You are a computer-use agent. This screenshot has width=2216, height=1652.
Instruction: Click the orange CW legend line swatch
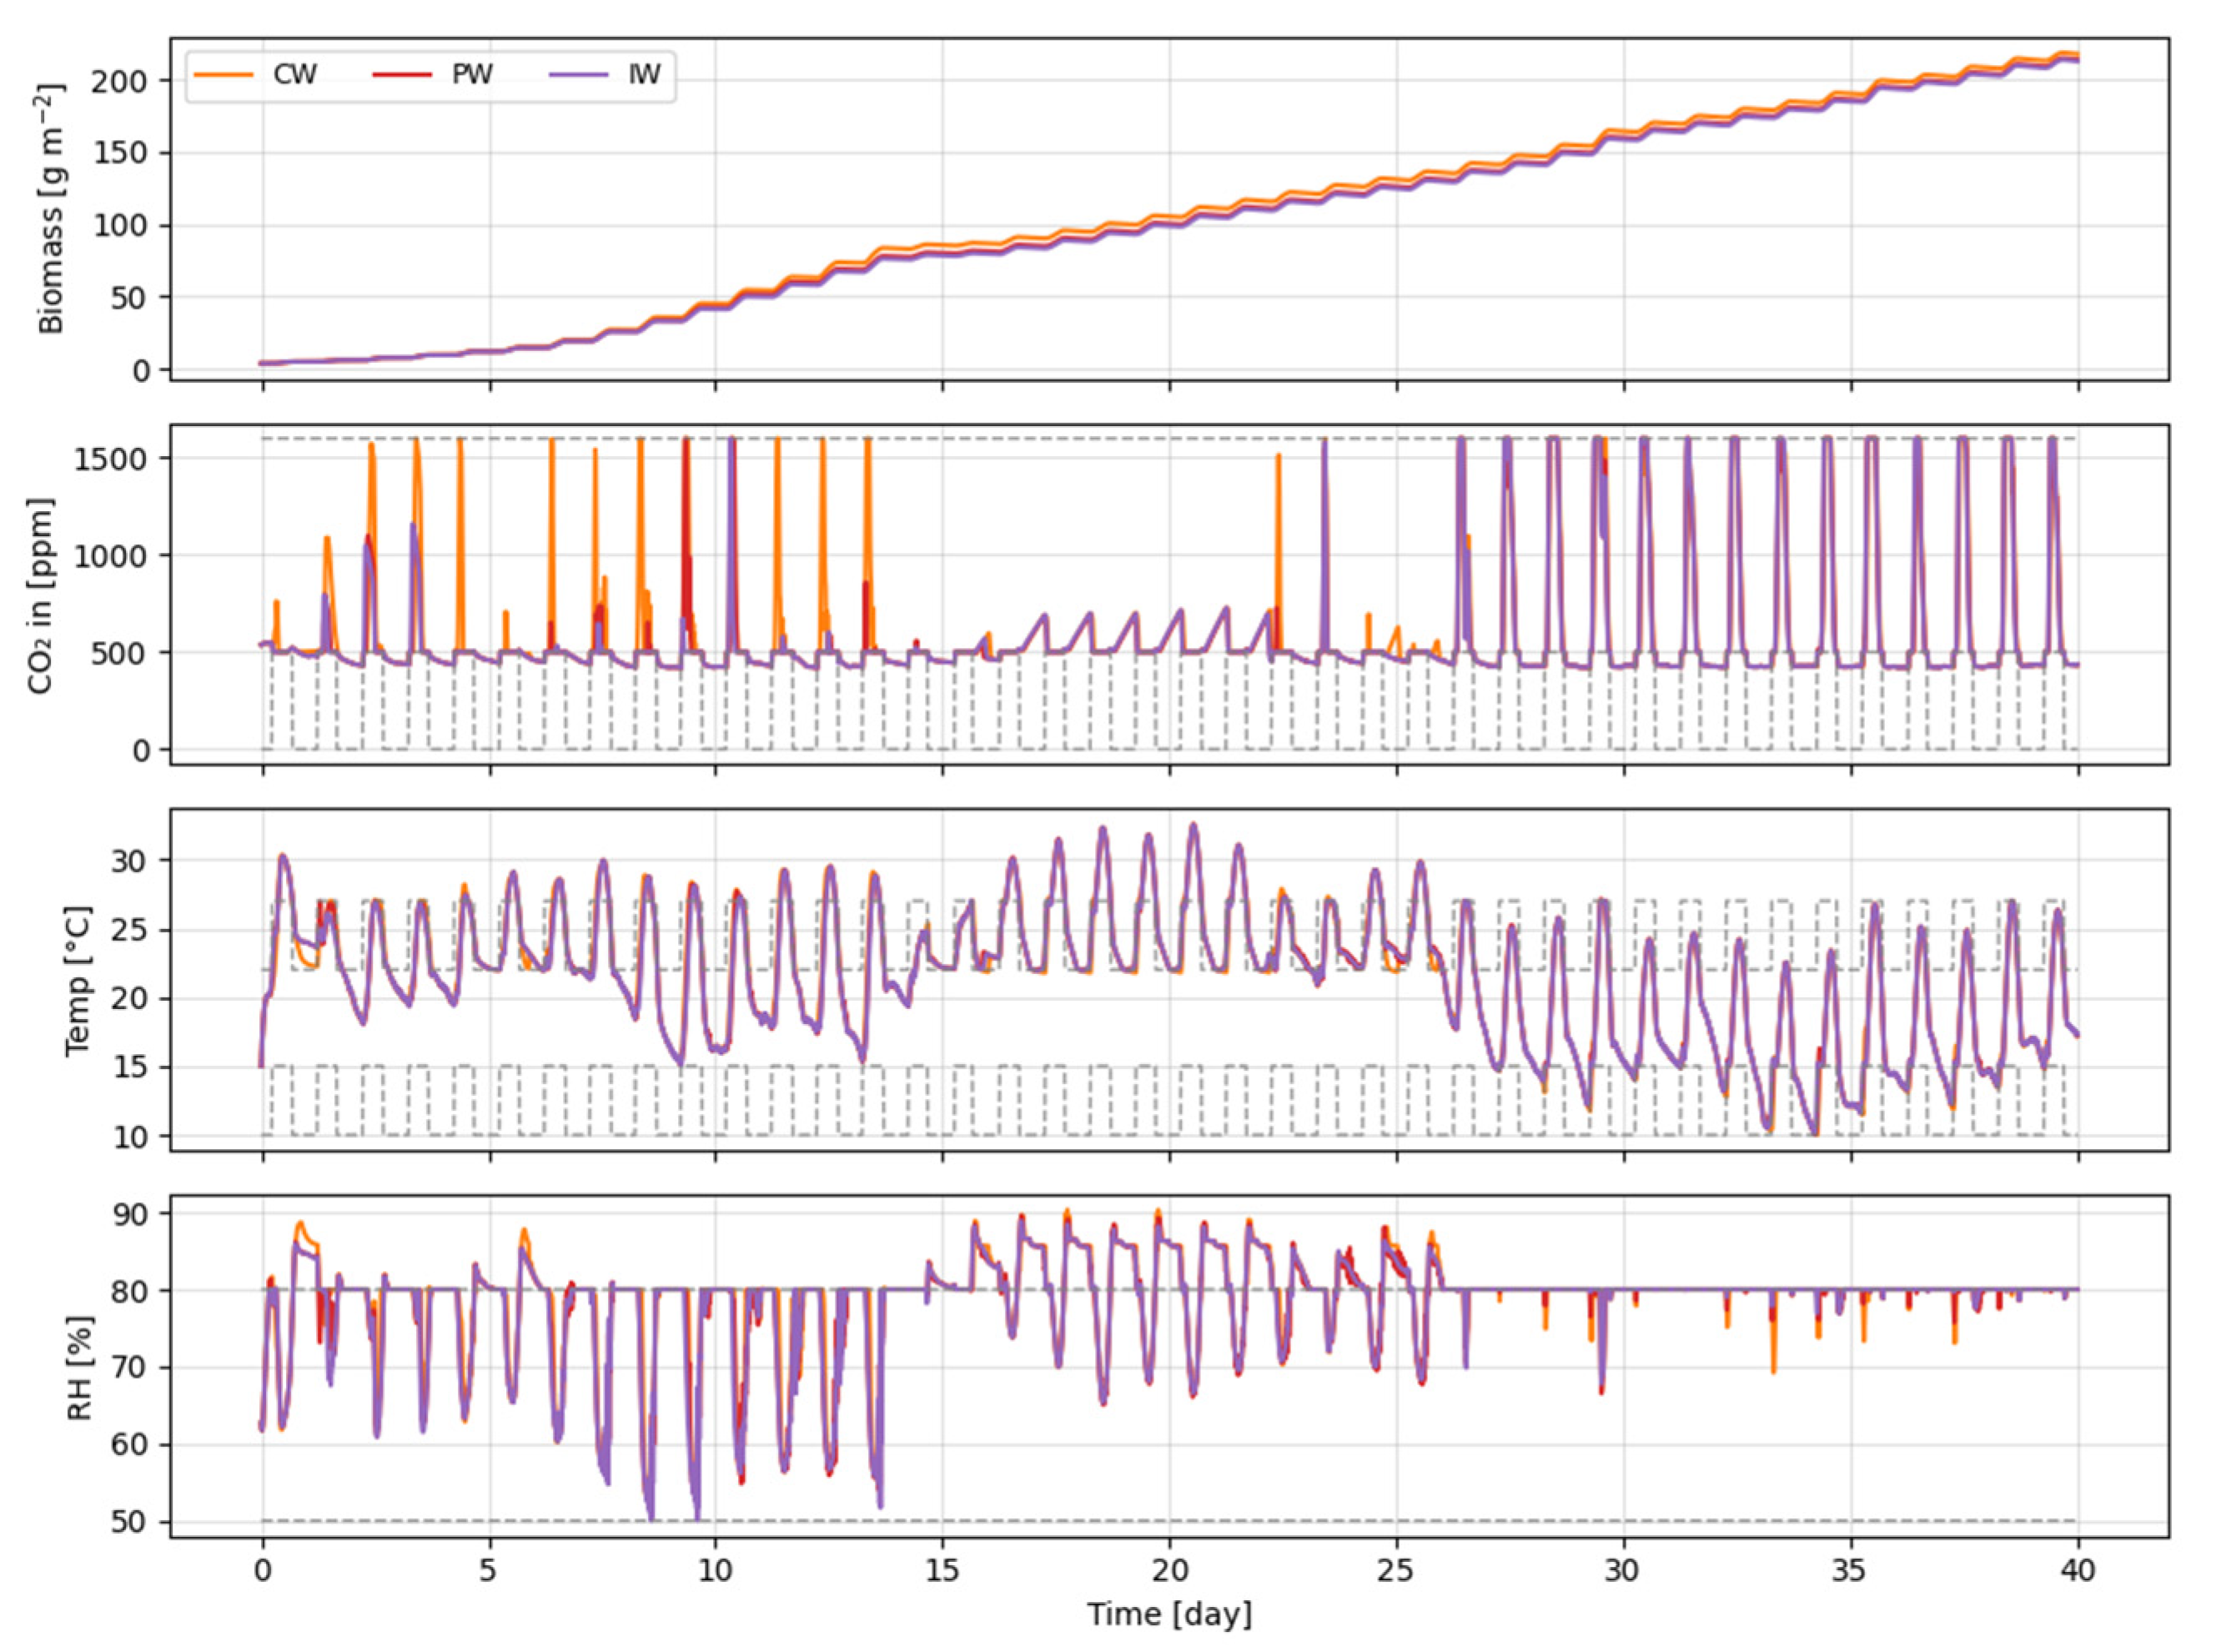(x=224, y=75)
